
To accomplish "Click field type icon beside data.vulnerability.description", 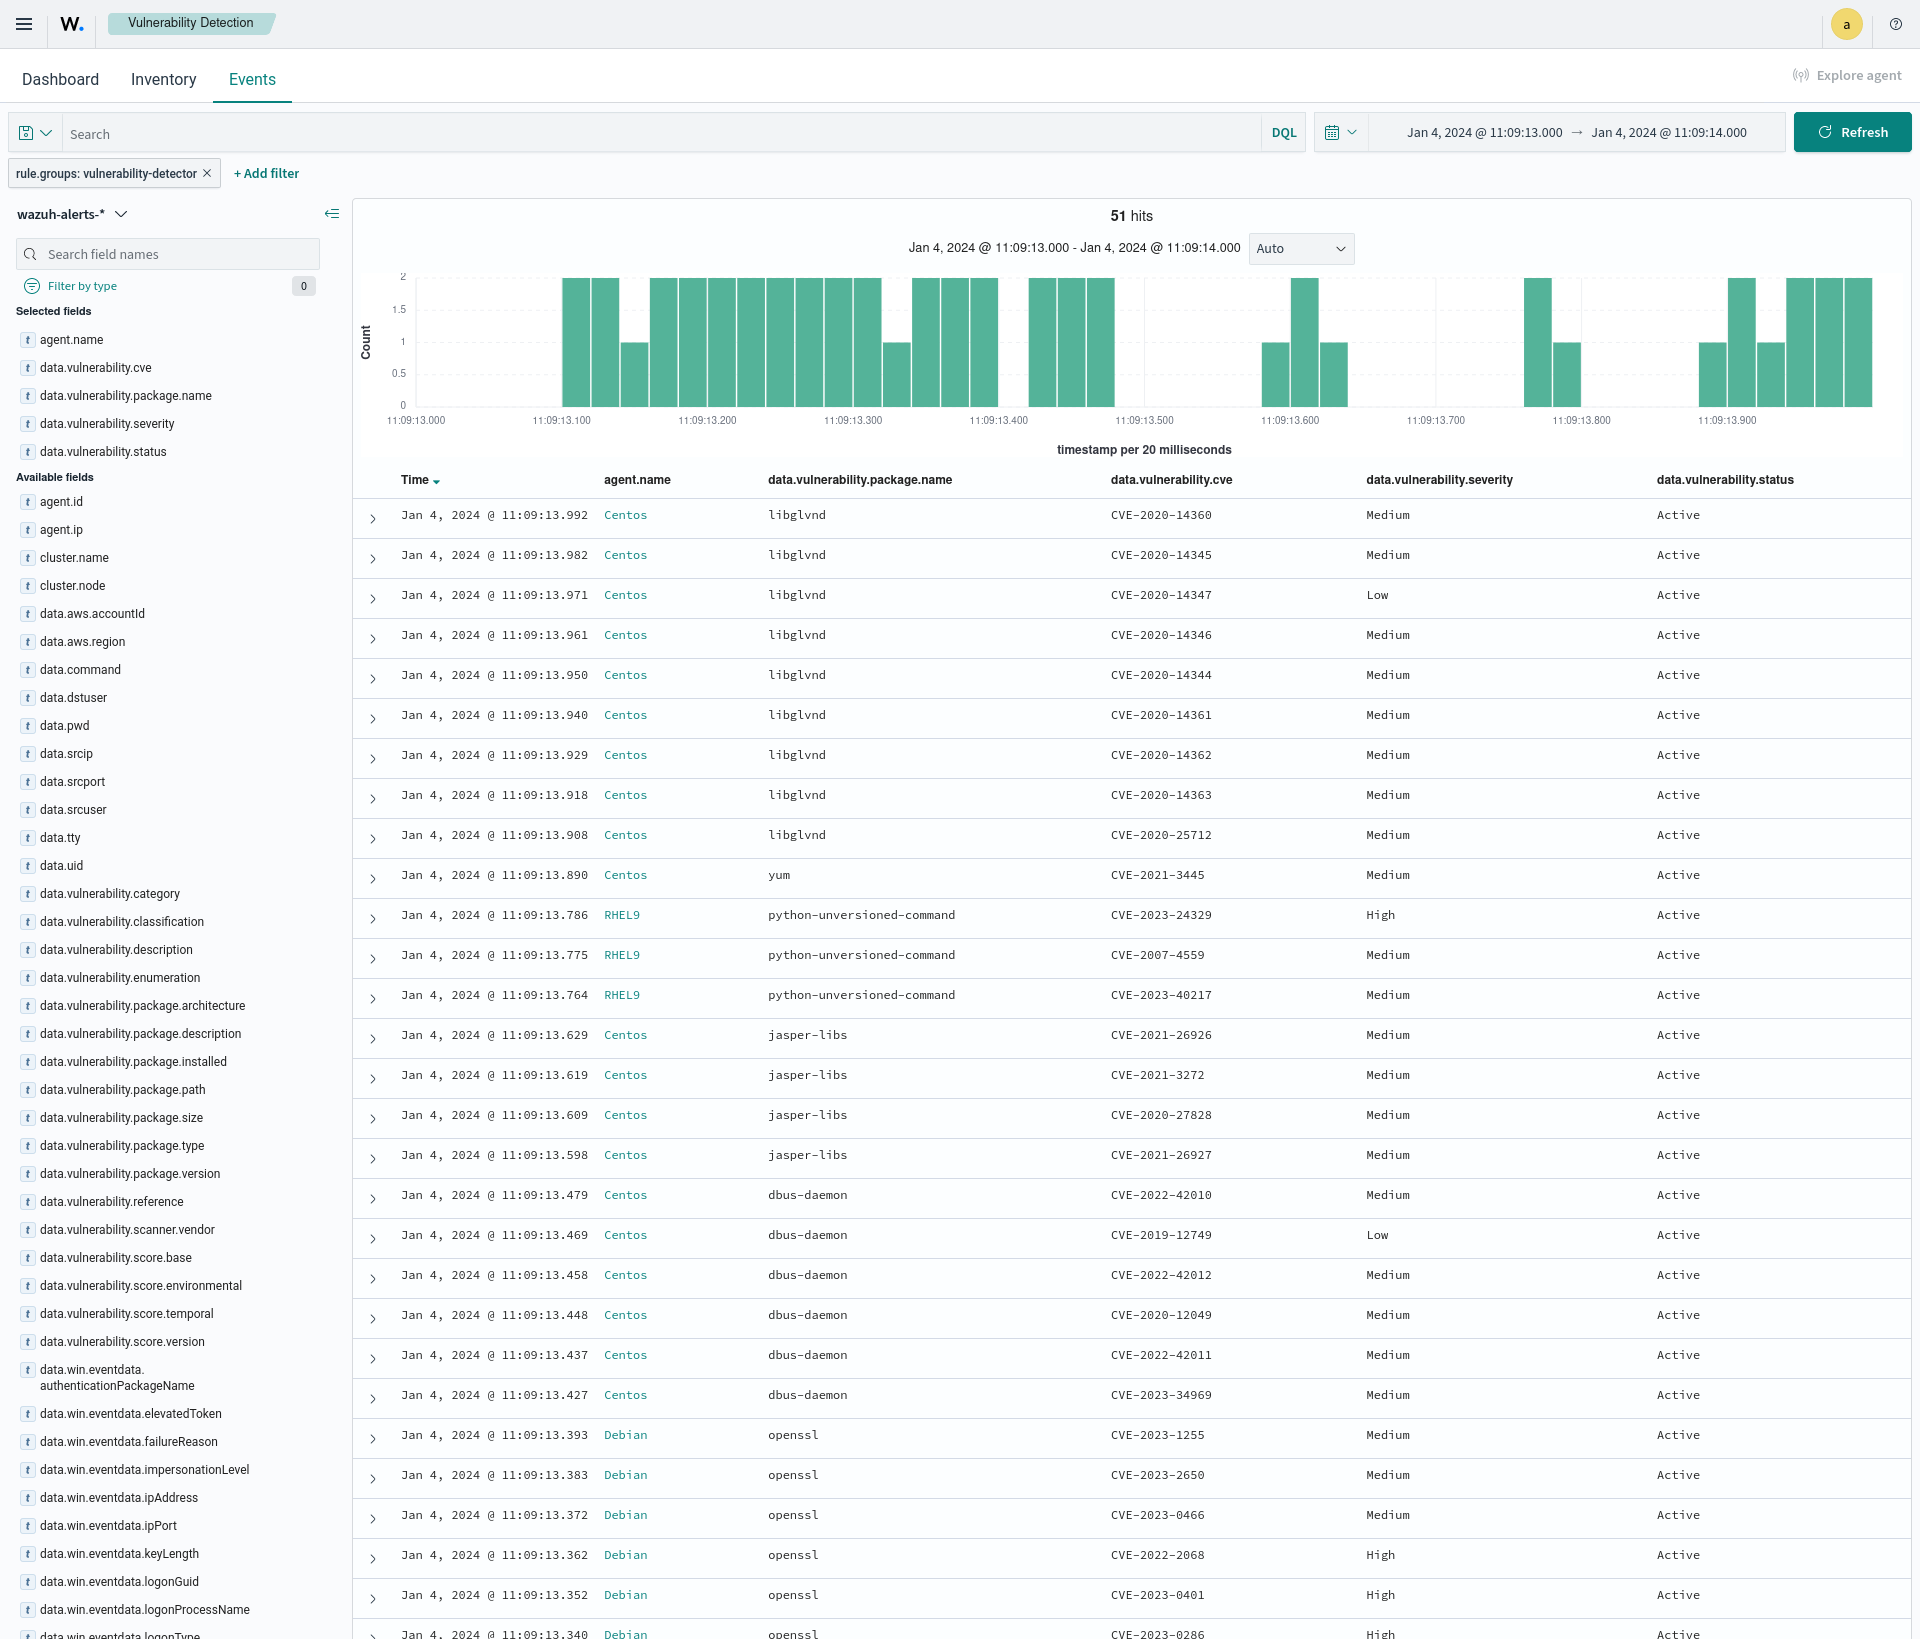I will click(28, 950).
